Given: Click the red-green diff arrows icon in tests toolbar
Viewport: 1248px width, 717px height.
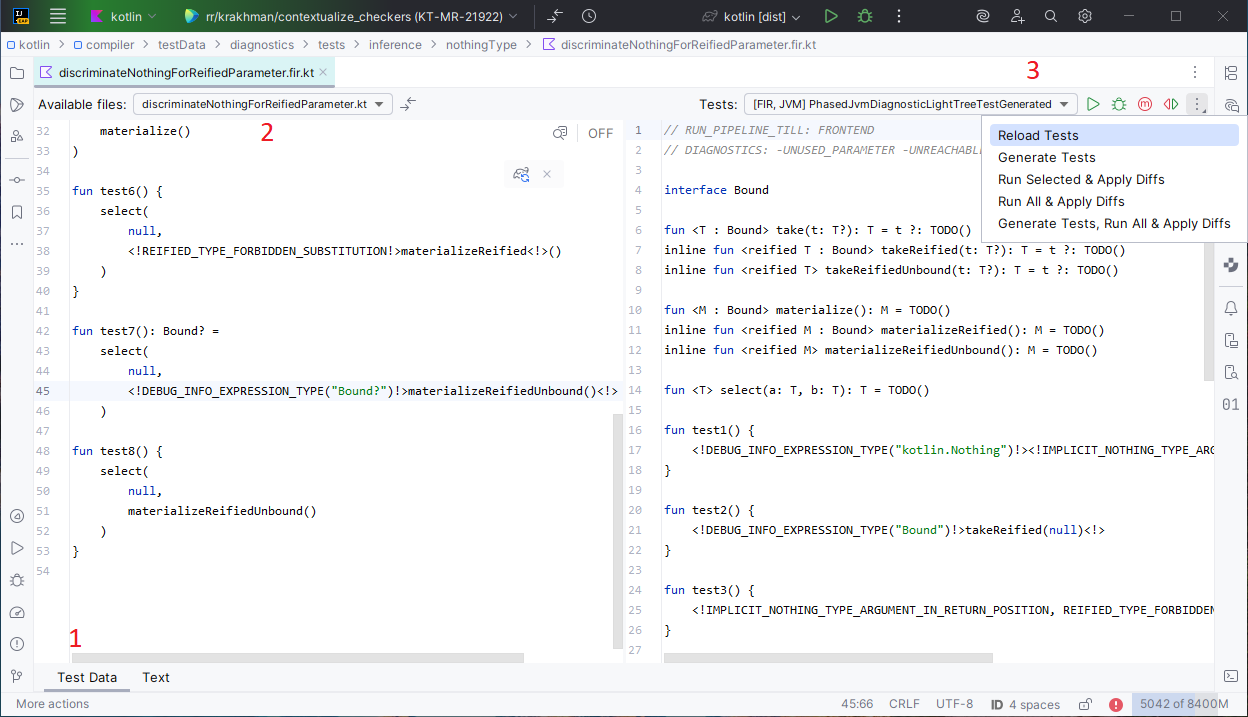Looking at the screenshot, I should [x=1171, y=104].
